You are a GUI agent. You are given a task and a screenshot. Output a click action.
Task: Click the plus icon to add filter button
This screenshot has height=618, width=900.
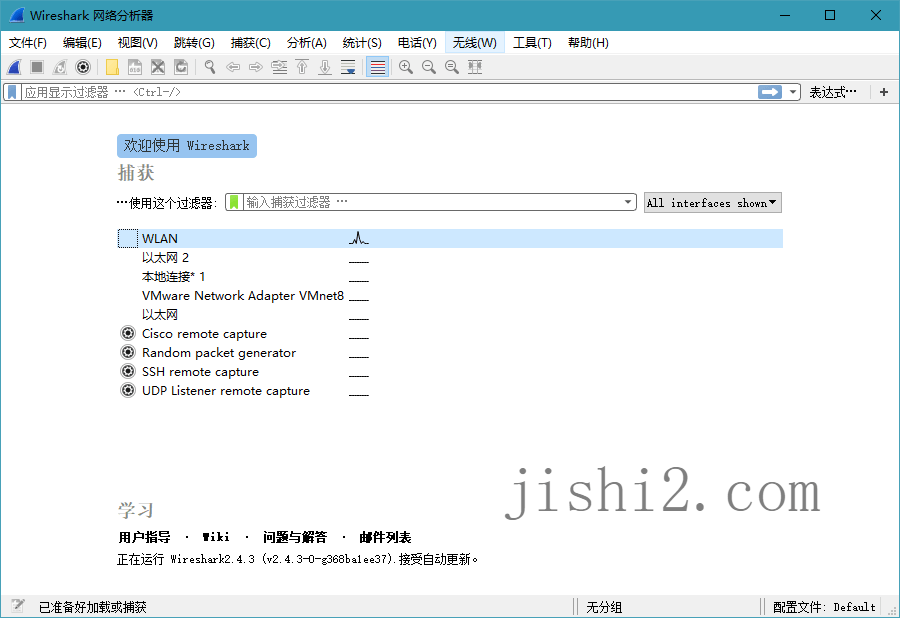click(884, 92)
